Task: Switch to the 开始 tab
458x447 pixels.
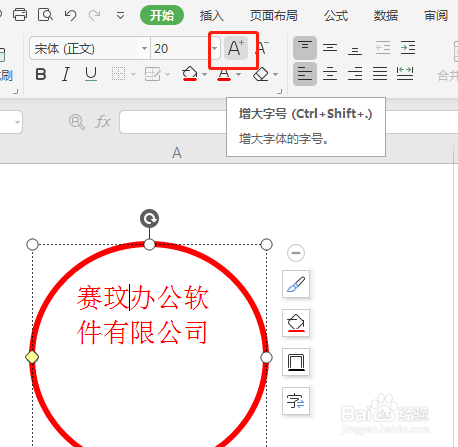Action: pyautogui.click(x=162, y=15)
